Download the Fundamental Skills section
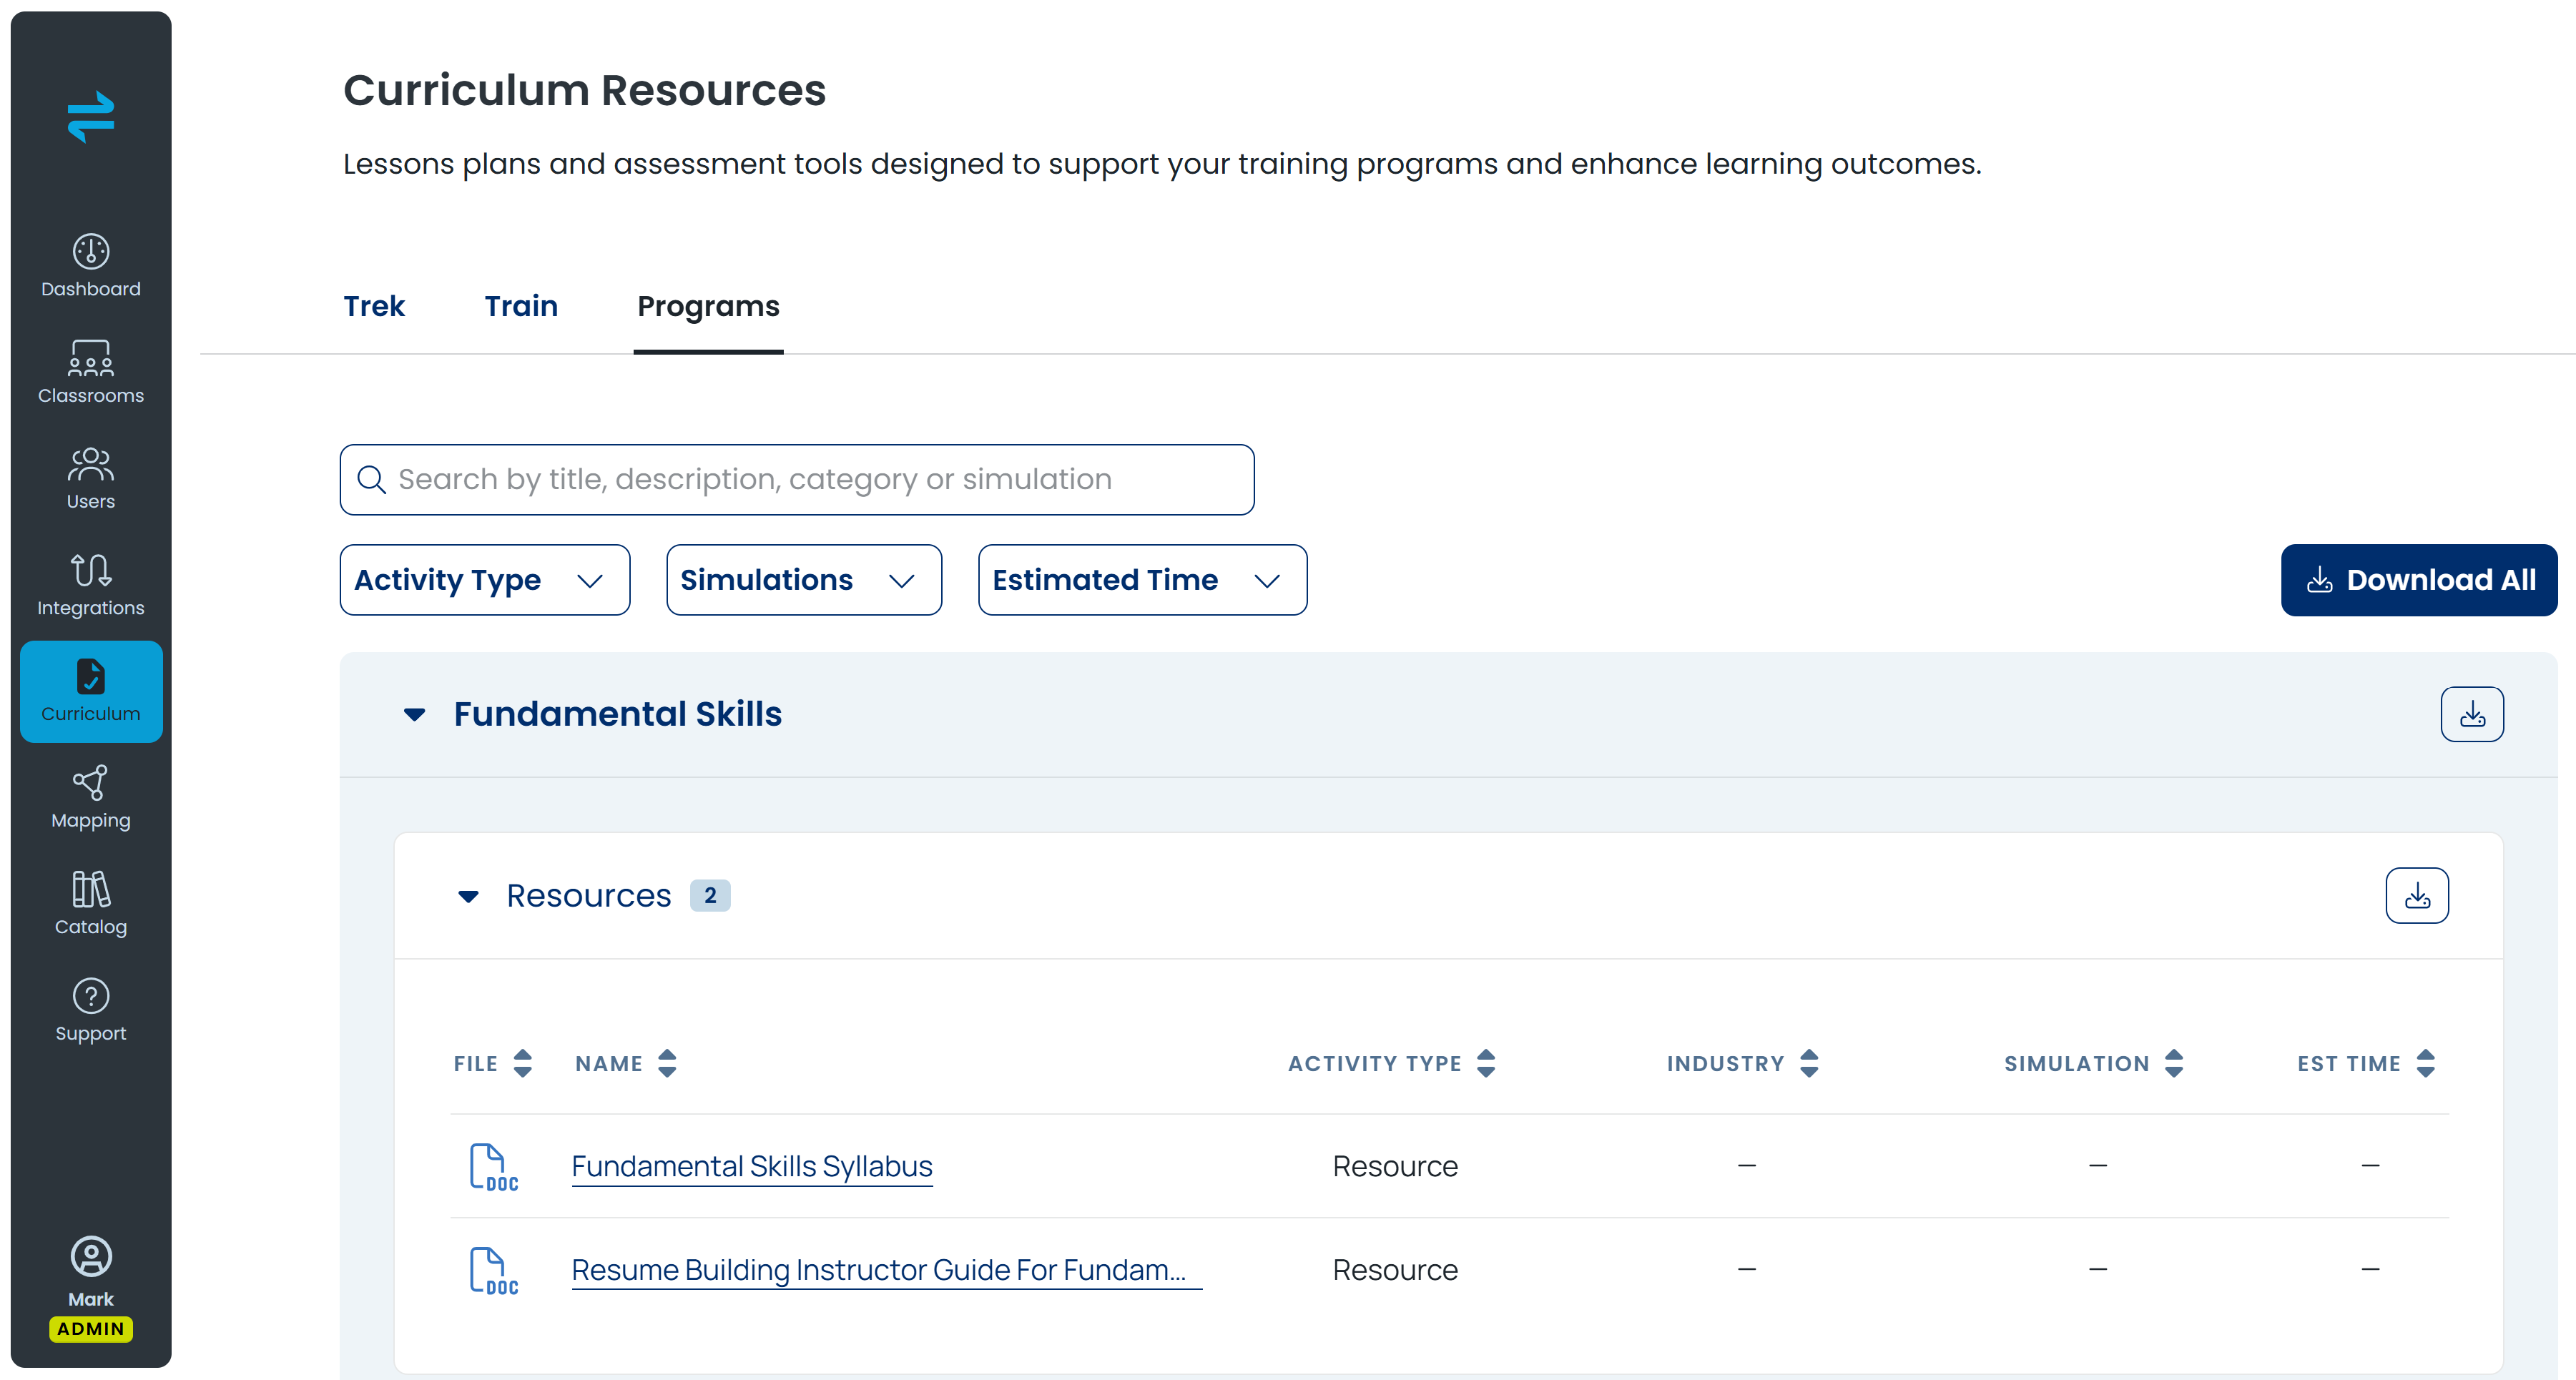Image resolution: width=2576 pixels, height=1380 pixels. (x=2472, y=714)
